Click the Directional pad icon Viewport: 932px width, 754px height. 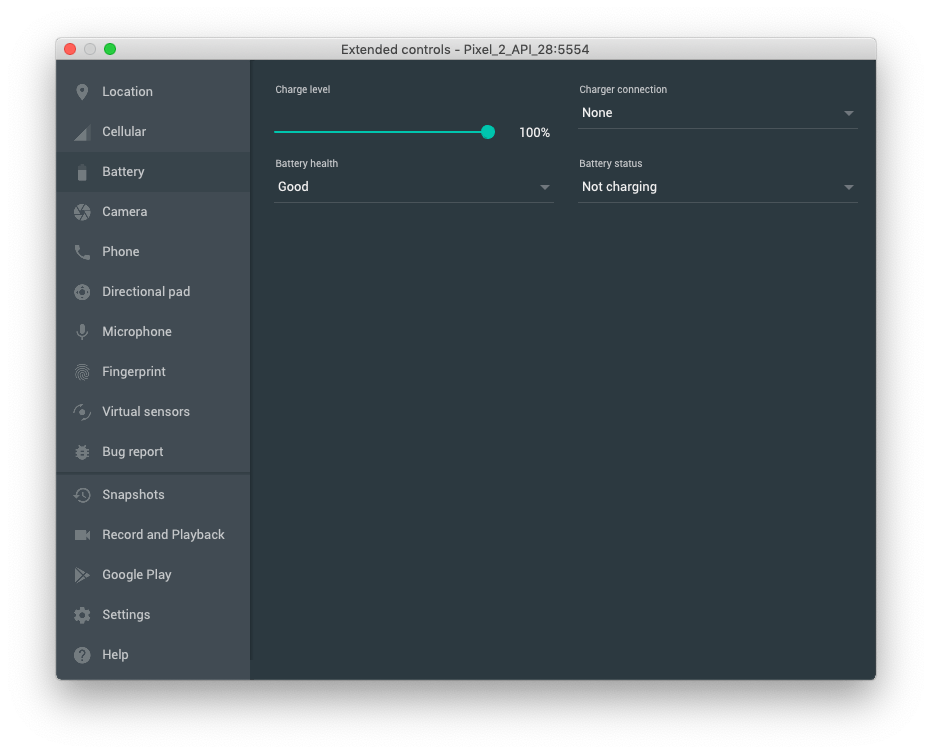[x=82, y=292]
